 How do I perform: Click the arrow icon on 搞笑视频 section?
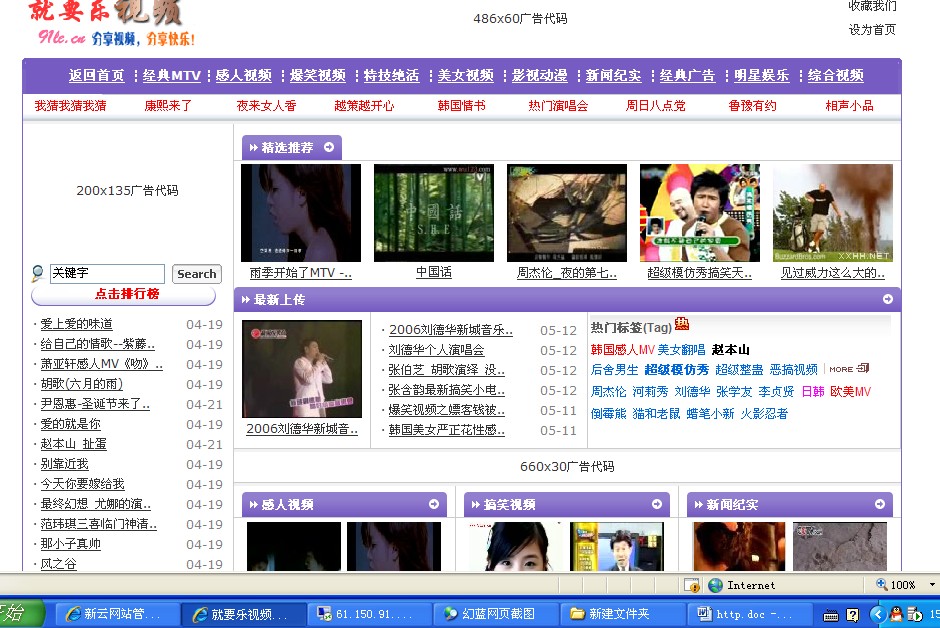coord(656,504)
